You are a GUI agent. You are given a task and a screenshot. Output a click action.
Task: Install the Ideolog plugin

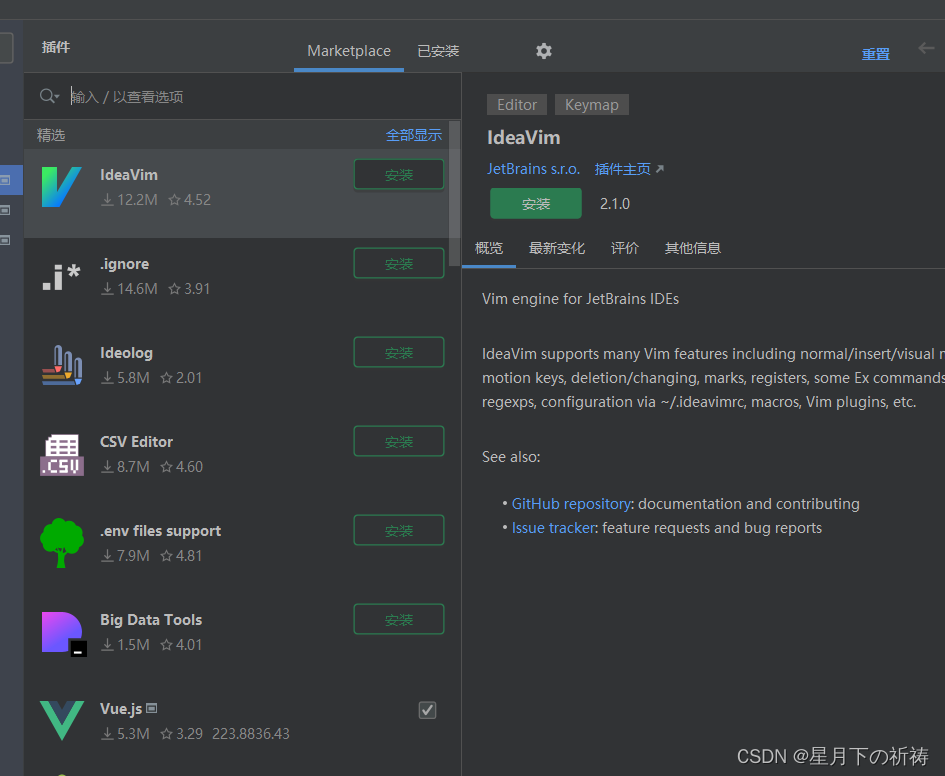pos(399,352)
